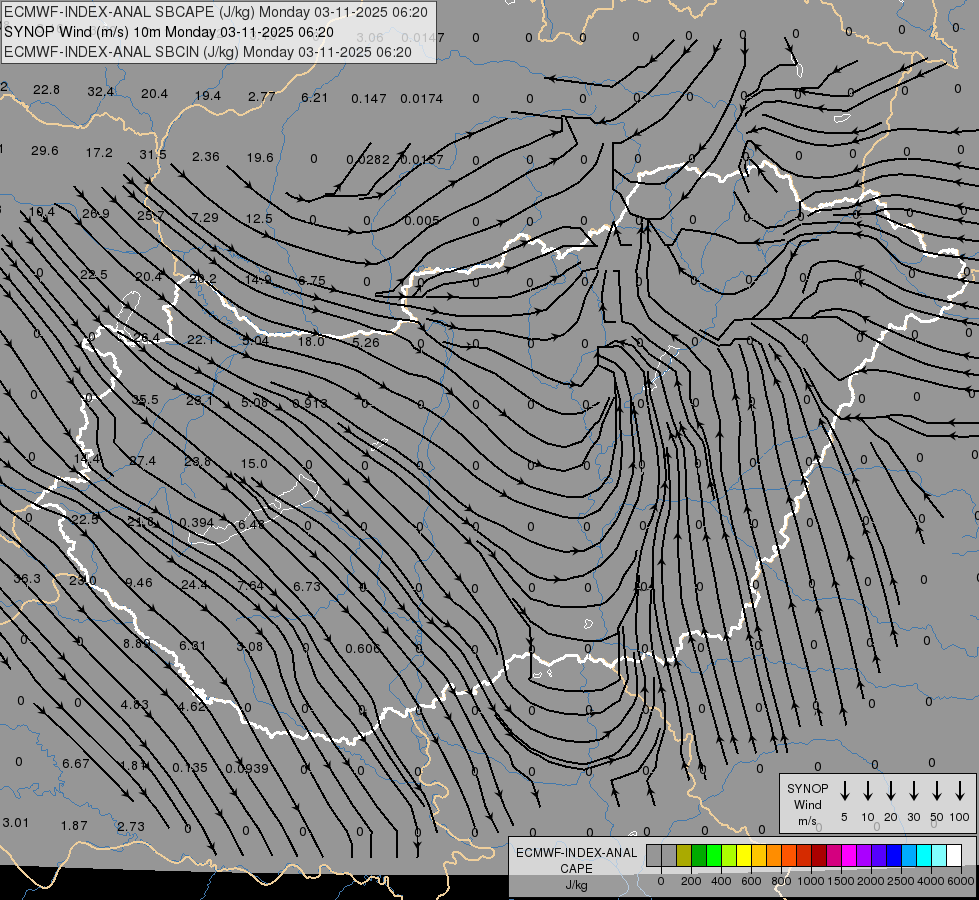
Task: Click the 15.0 value on the map
Action: coord(254,463)
